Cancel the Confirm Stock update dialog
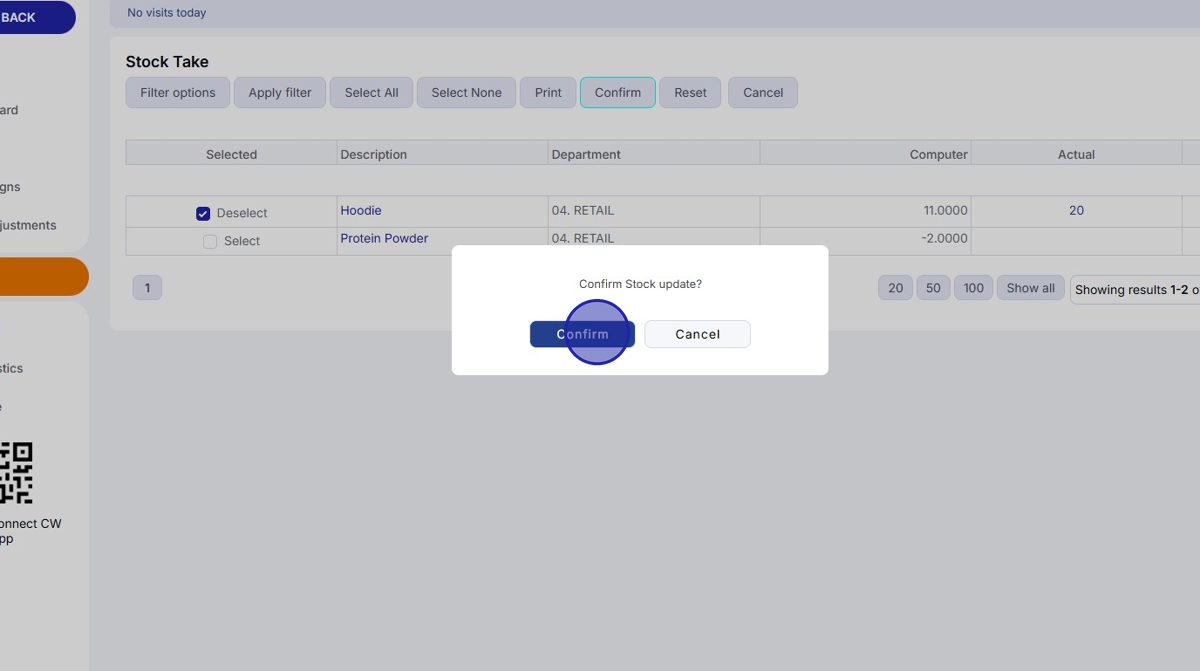The height and width of the screenshot is (671, 1200). [x=697, y=334]
